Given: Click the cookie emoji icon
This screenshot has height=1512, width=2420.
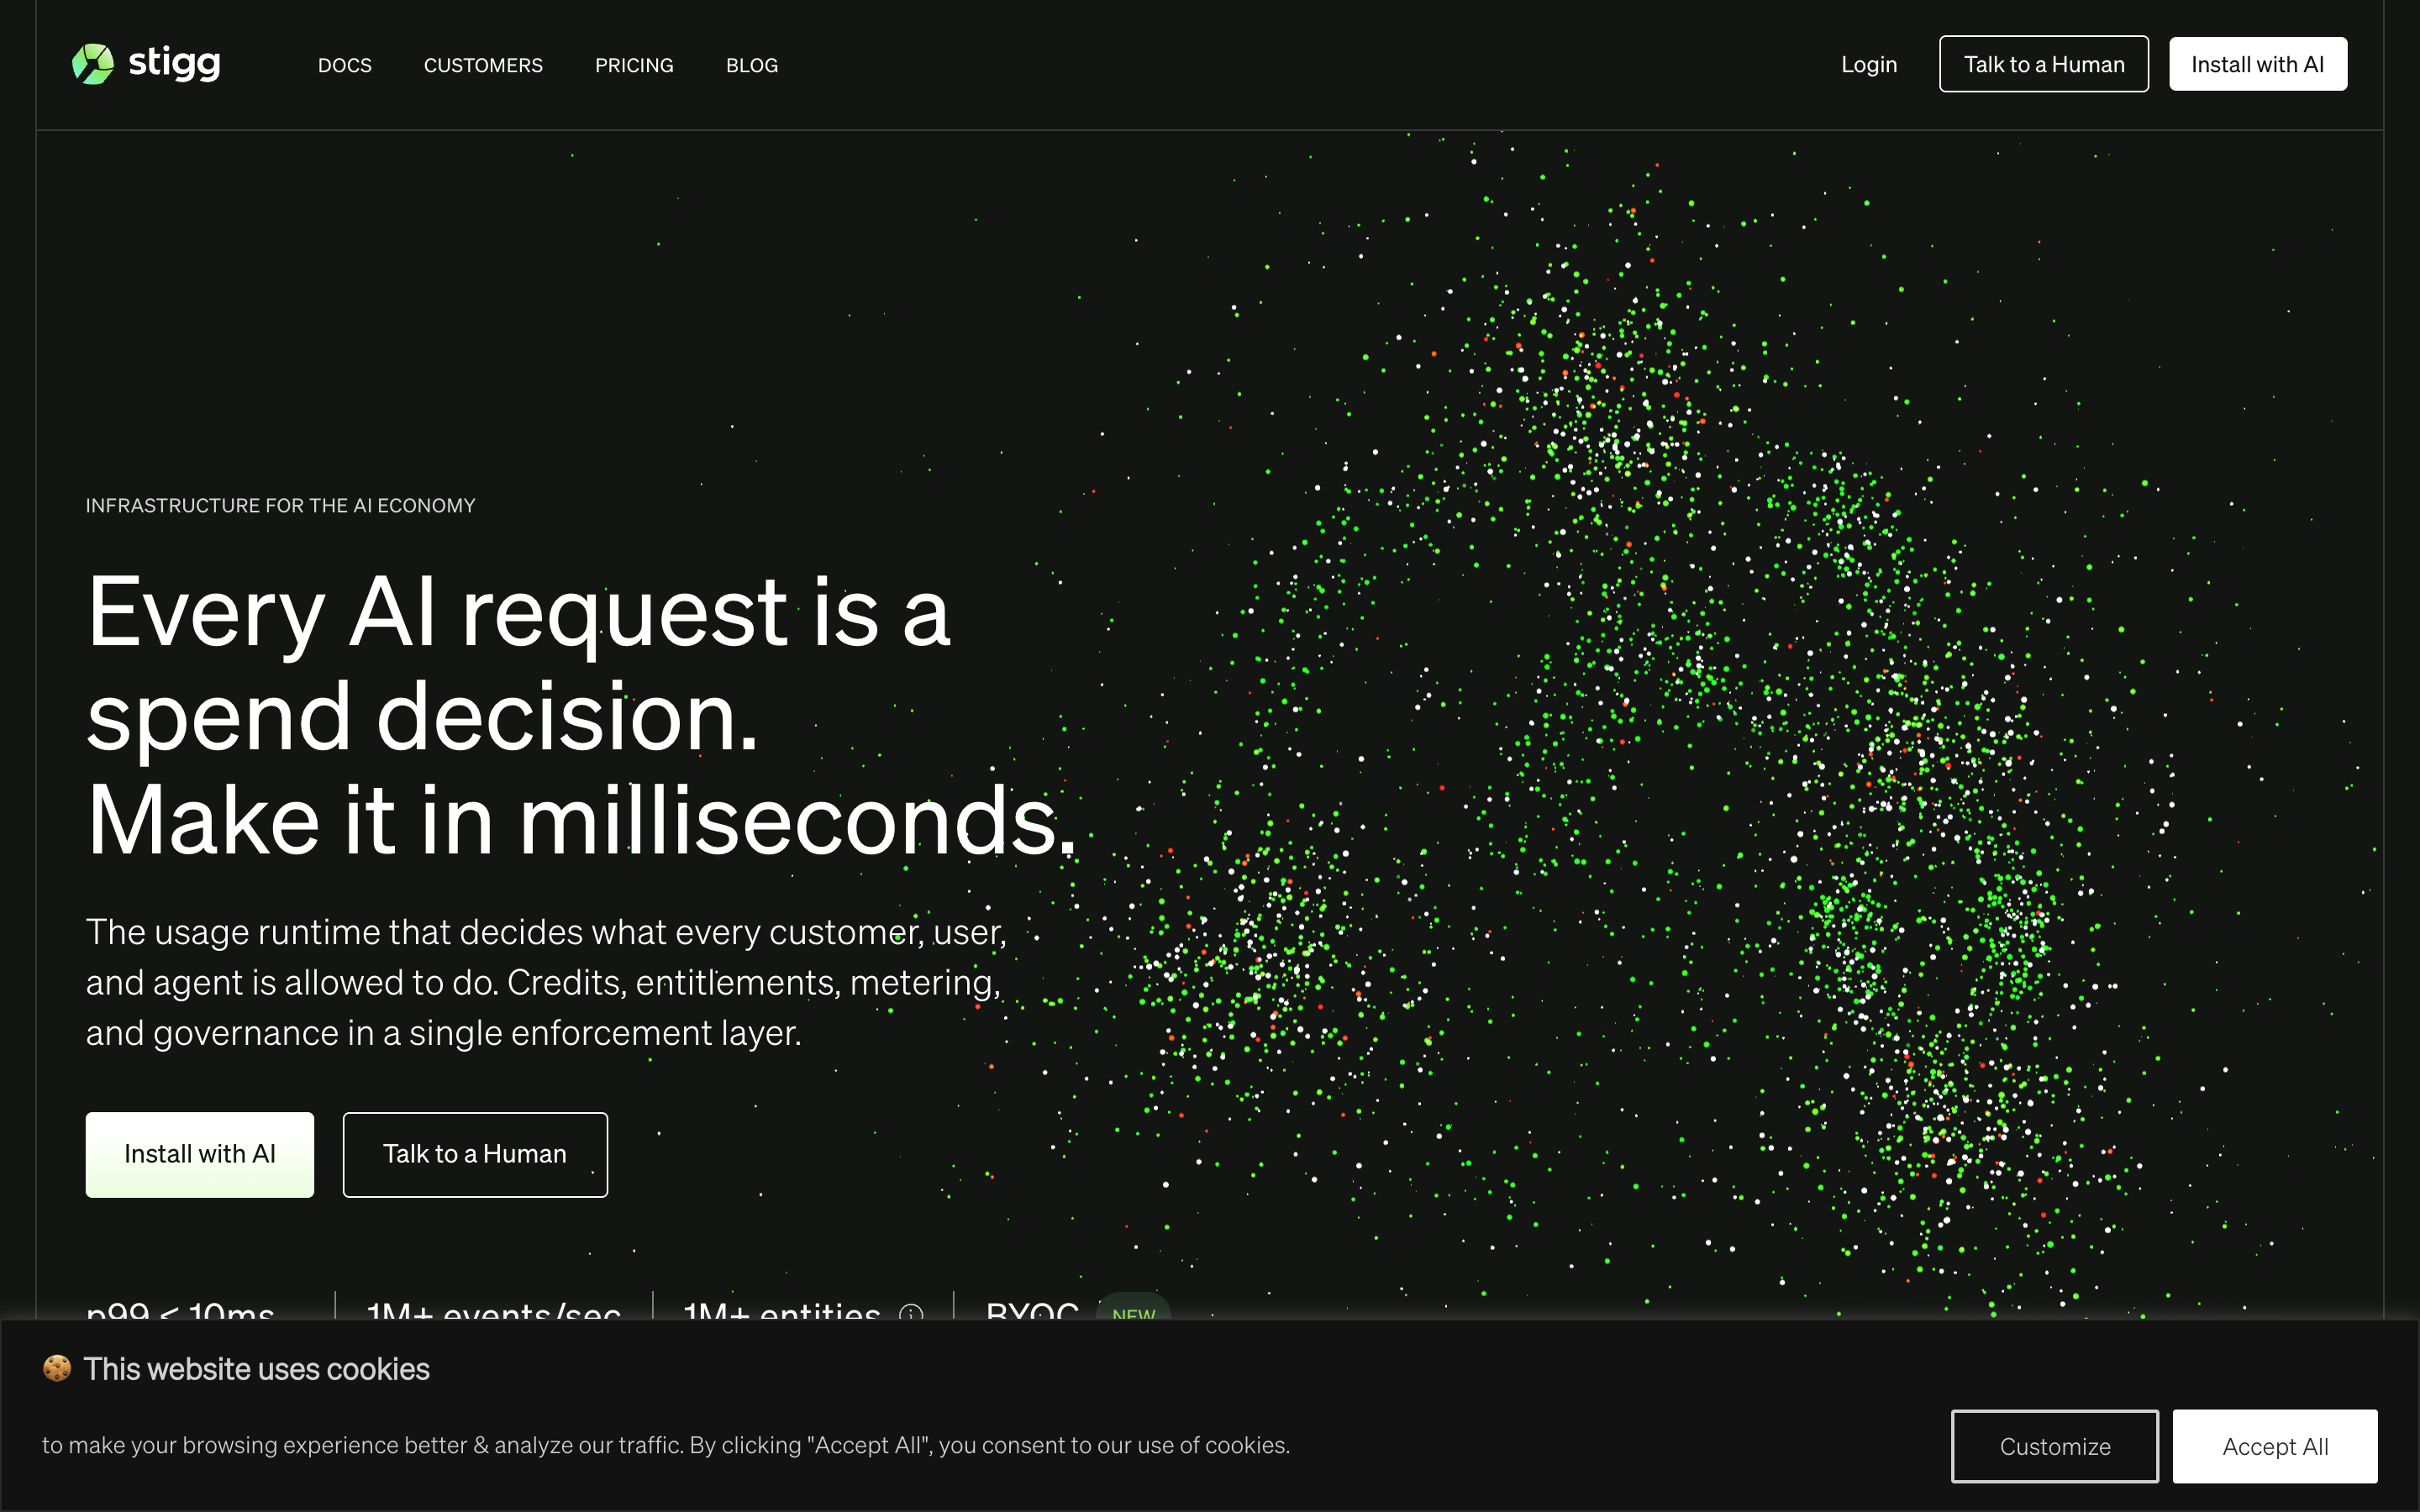Looking at the screenshot, I should [x=57, y=1368].
